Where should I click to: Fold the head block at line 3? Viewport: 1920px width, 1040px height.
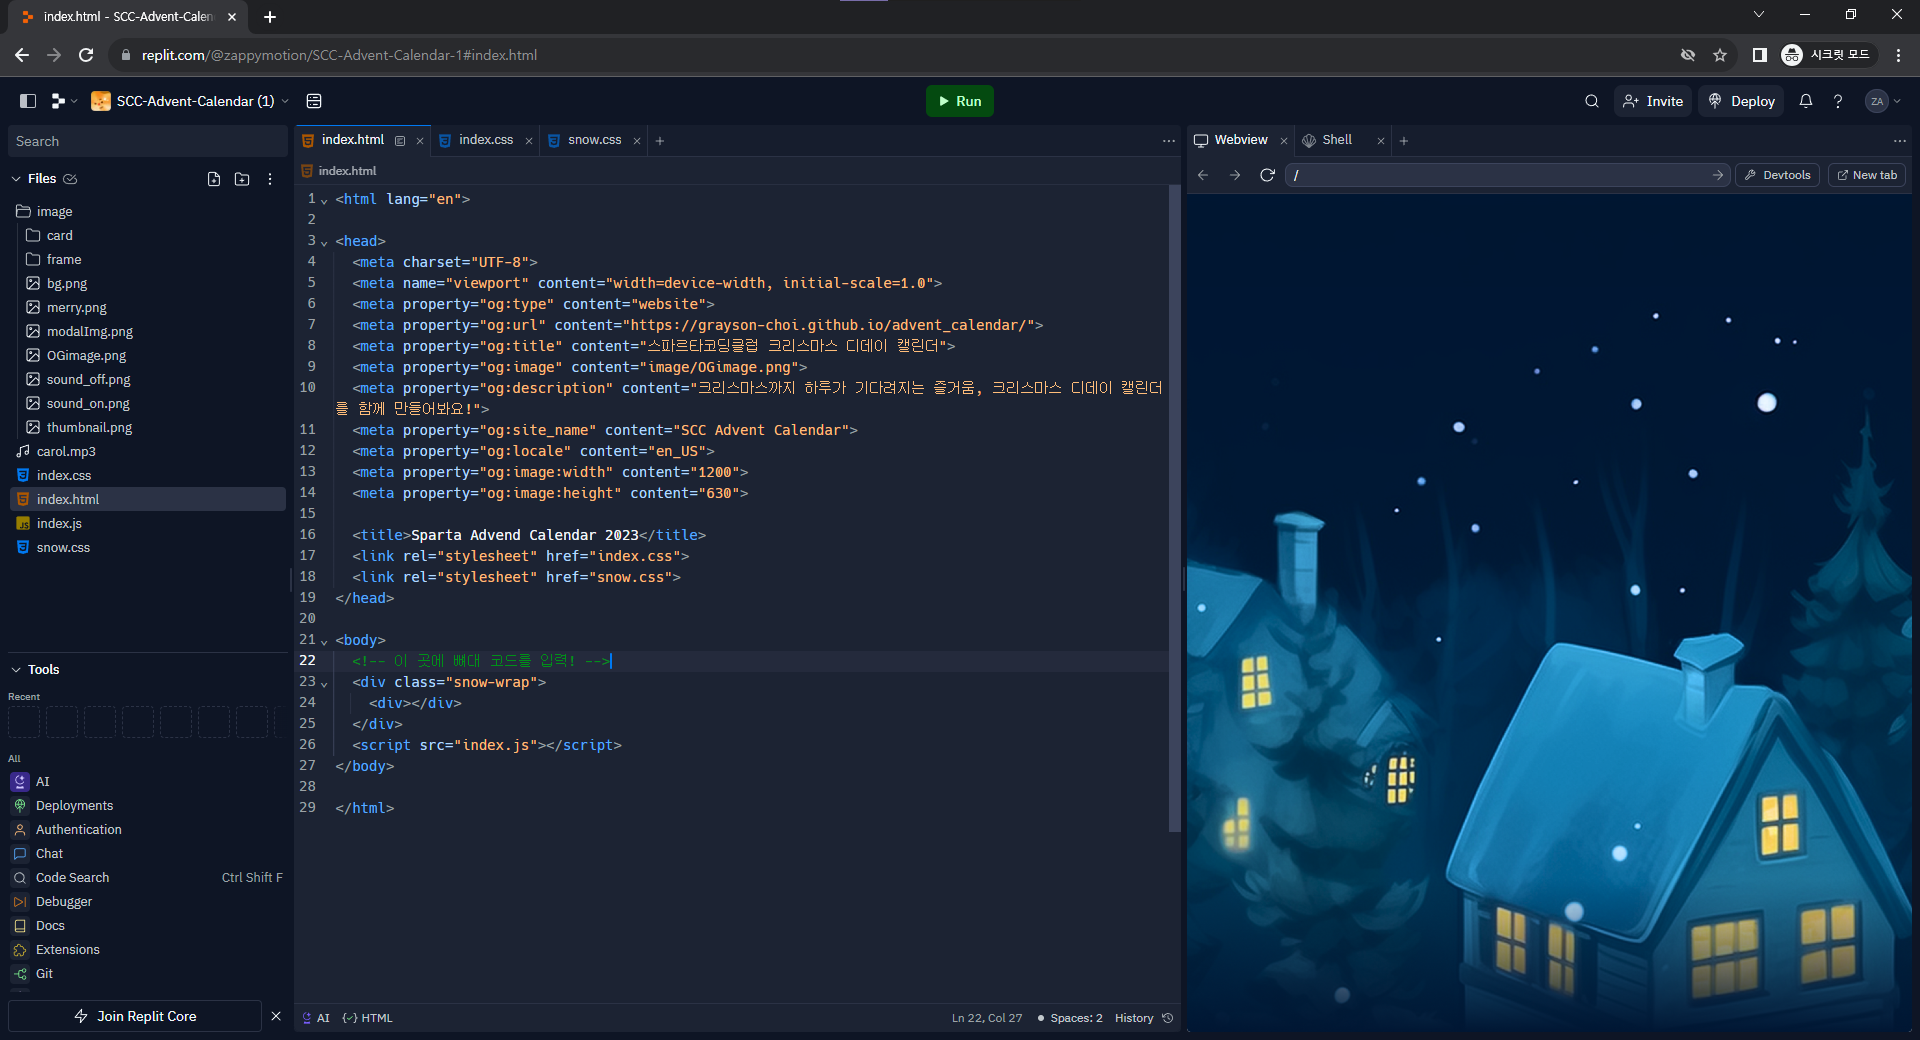click(x=324, y=242)
